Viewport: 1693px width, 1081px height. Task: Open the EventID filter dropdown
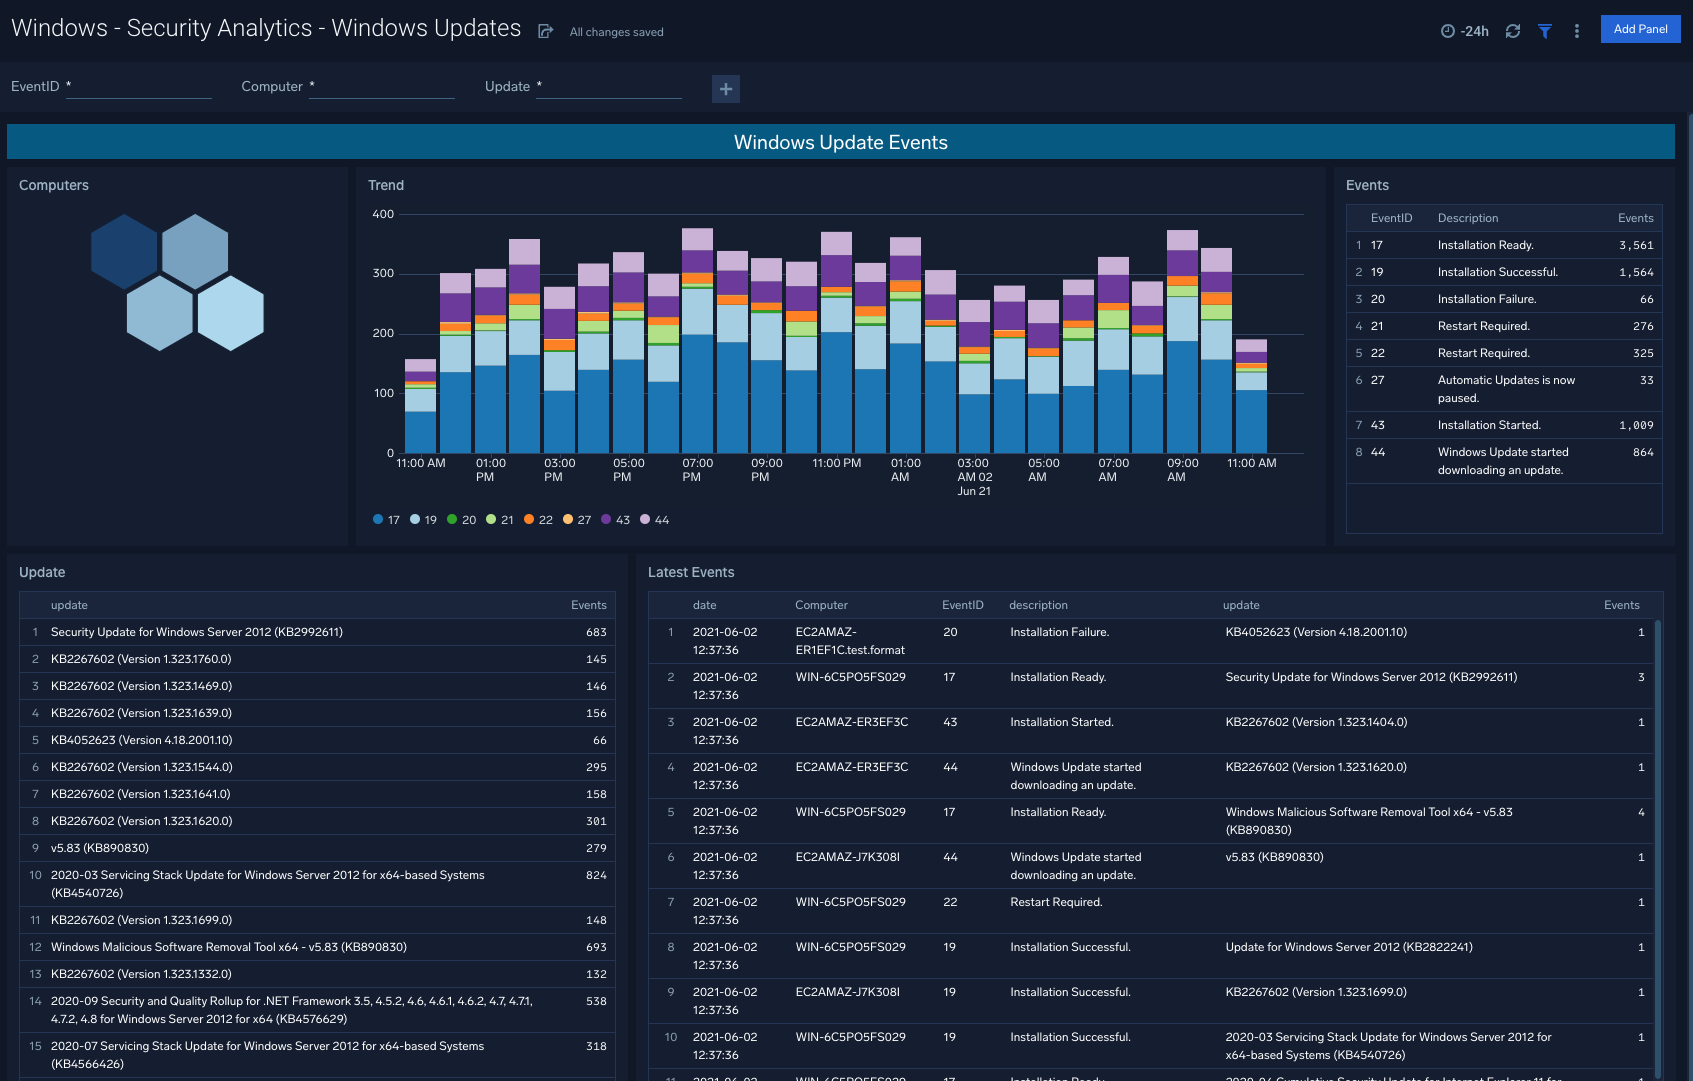(x=138, y=87)
